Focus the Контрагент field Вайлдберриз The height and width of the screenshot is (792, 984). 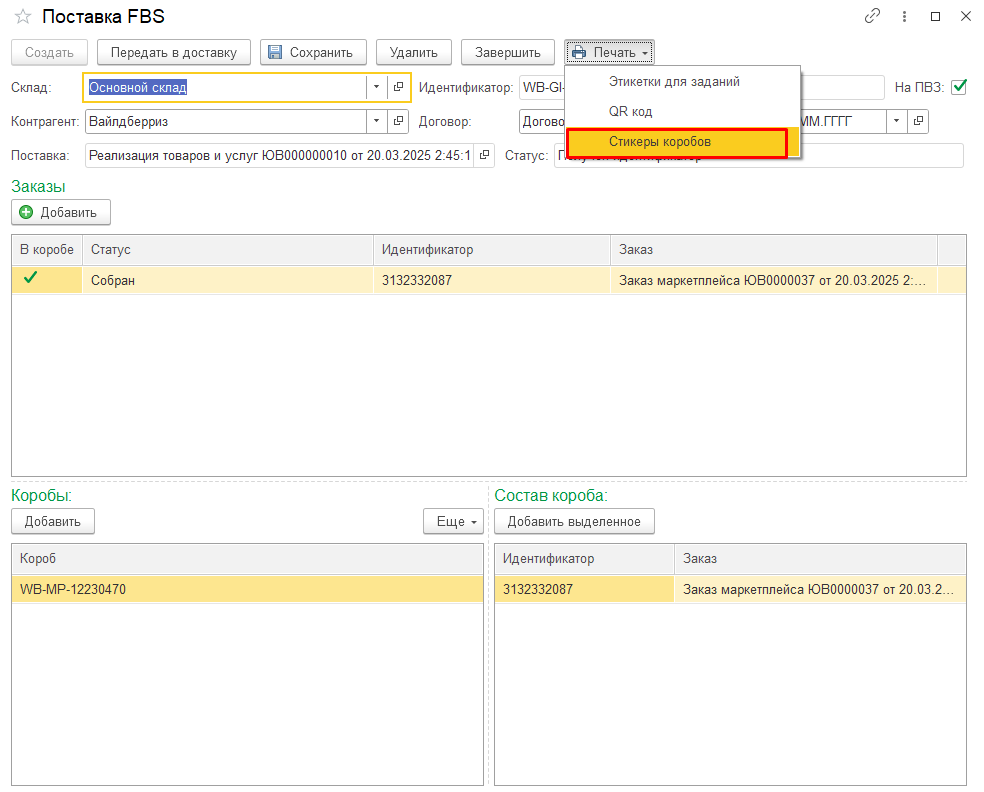[226, 121]
